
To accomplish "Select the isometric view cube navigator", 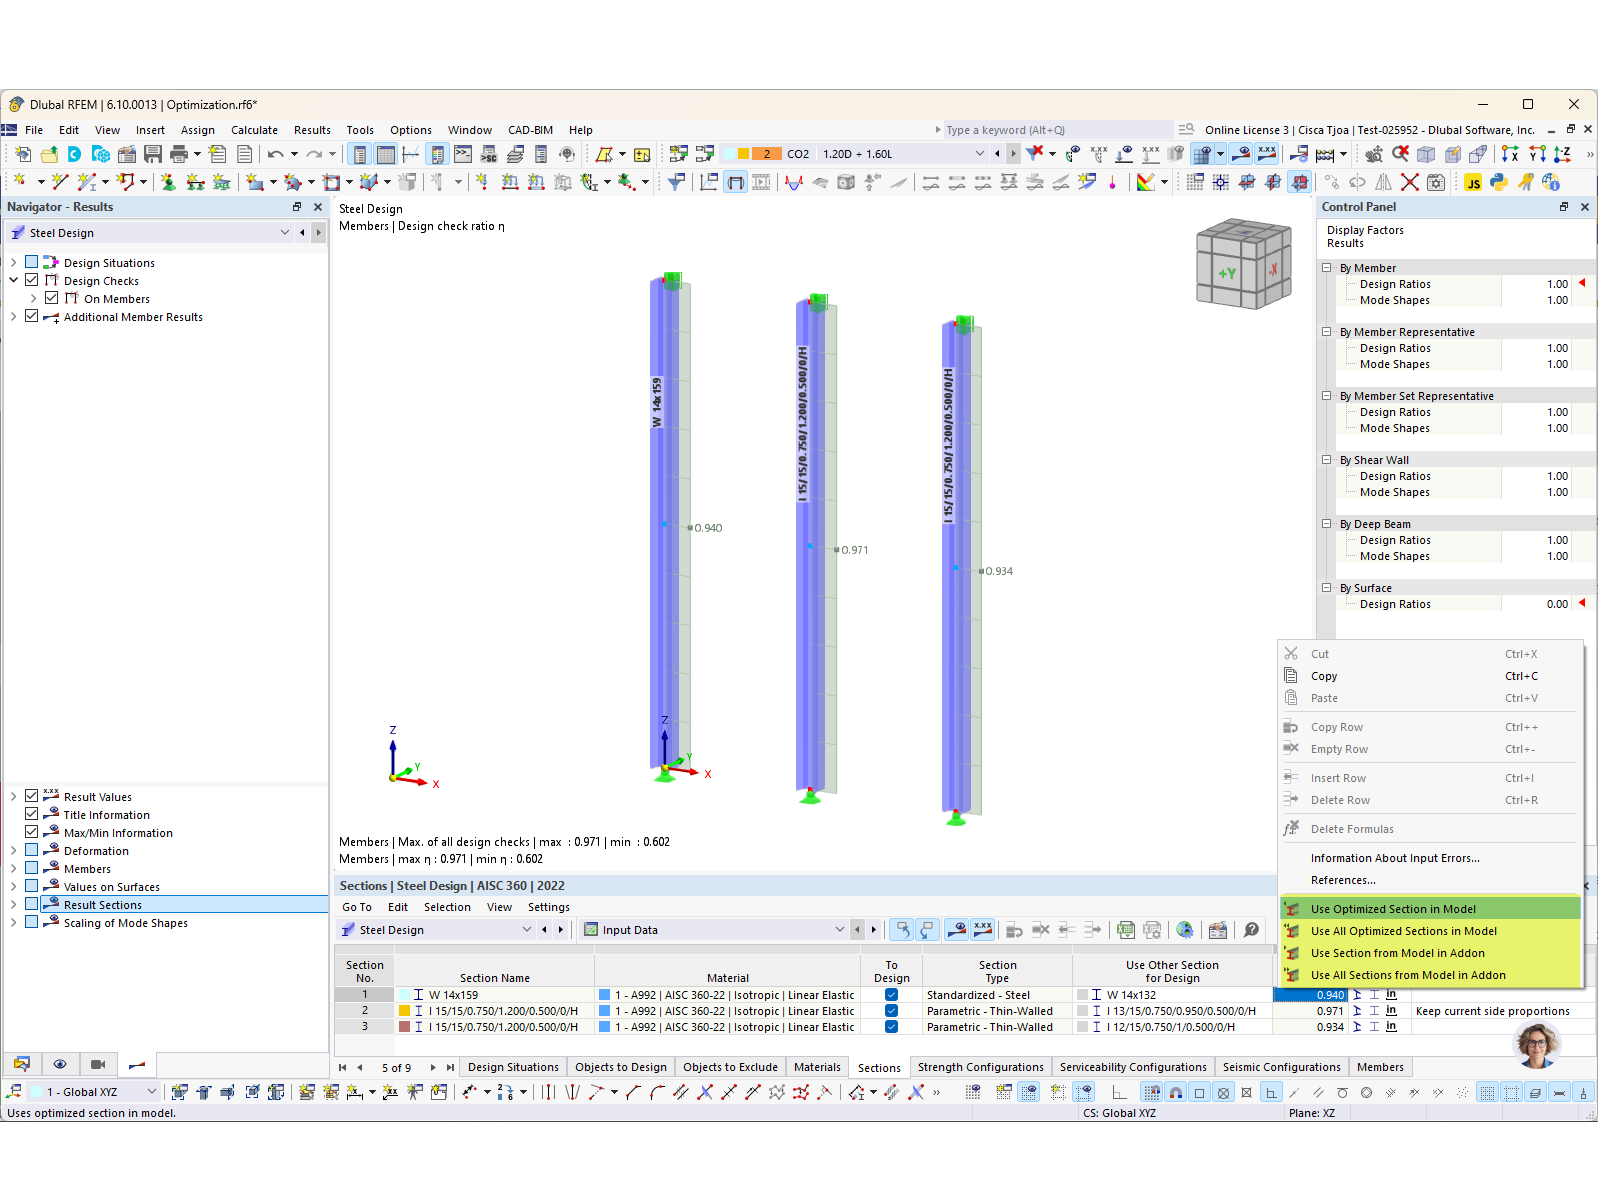I will [x=1243, y=263].
